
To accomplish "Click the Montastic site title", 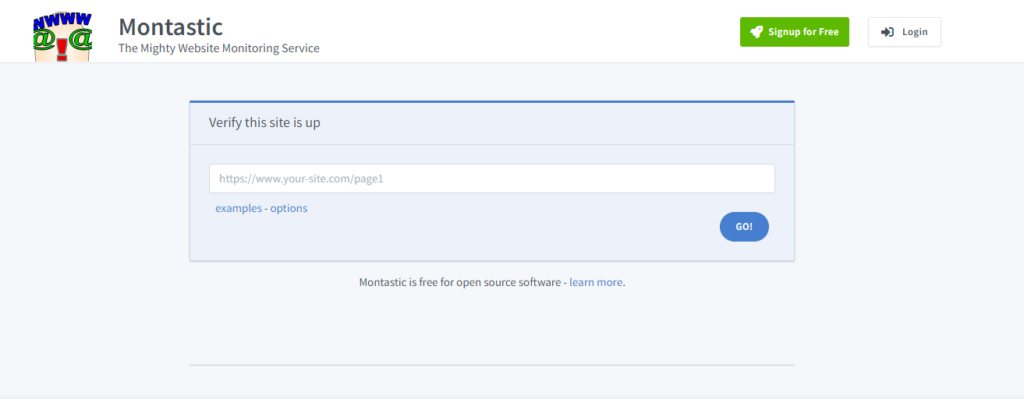I will [170, 27].
